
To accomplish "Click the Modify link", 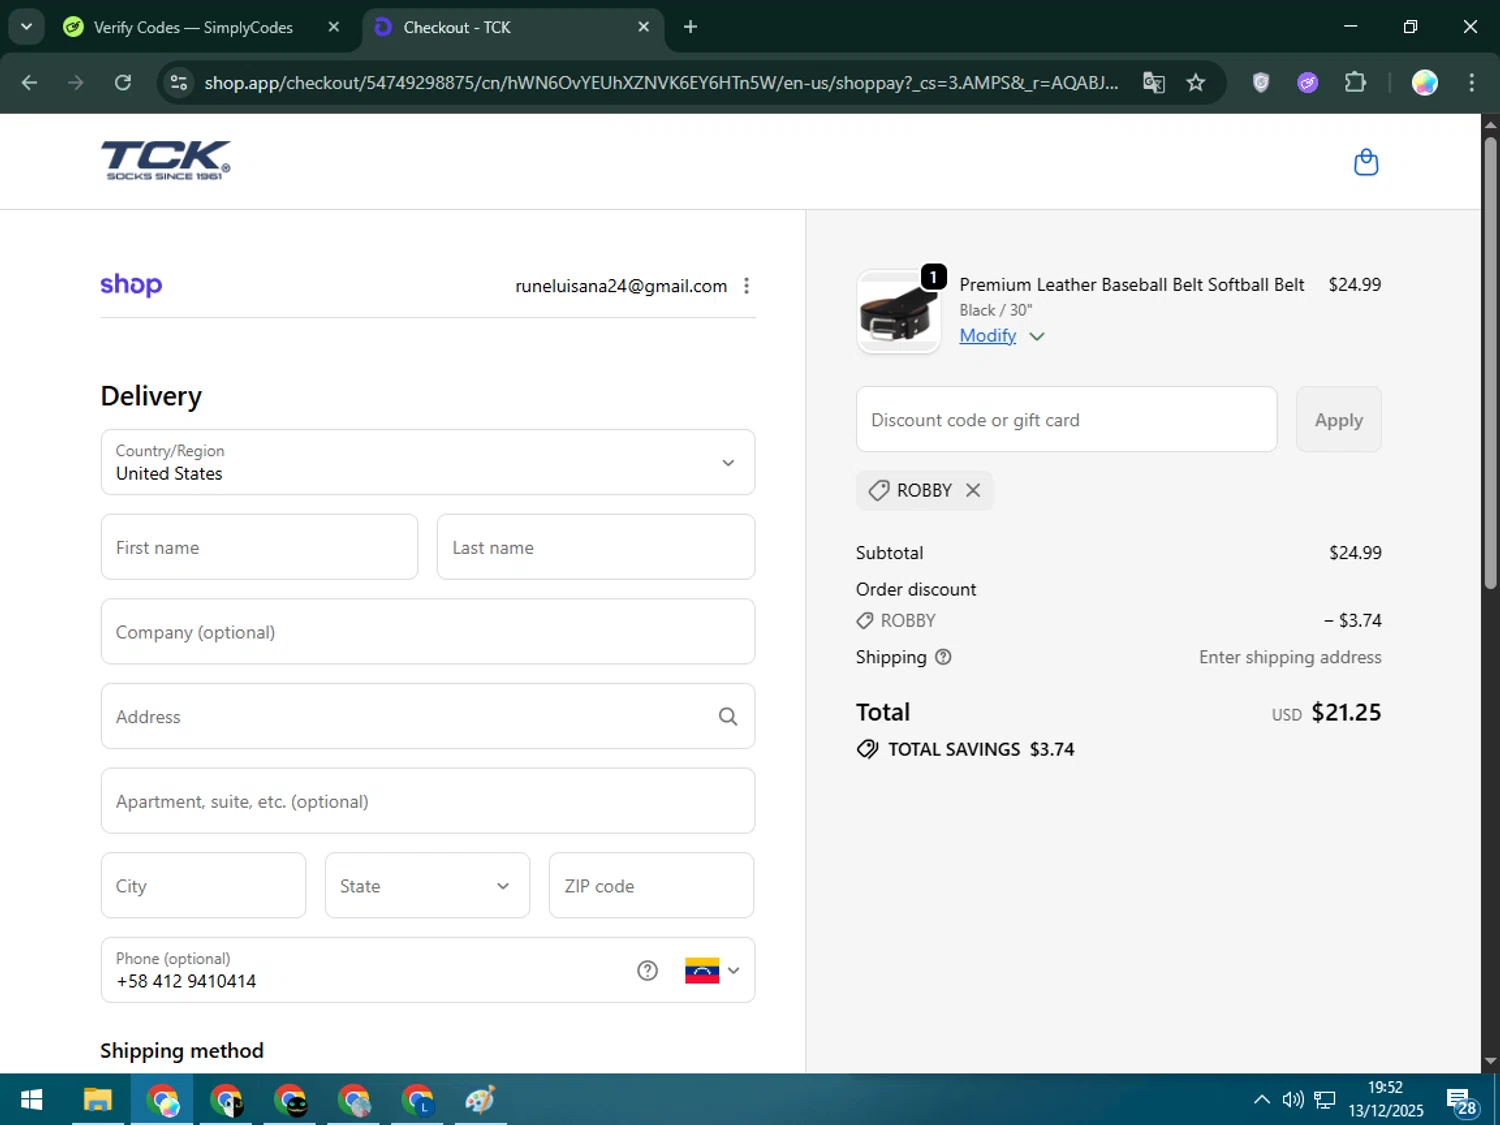I will [x=988, y=336].
